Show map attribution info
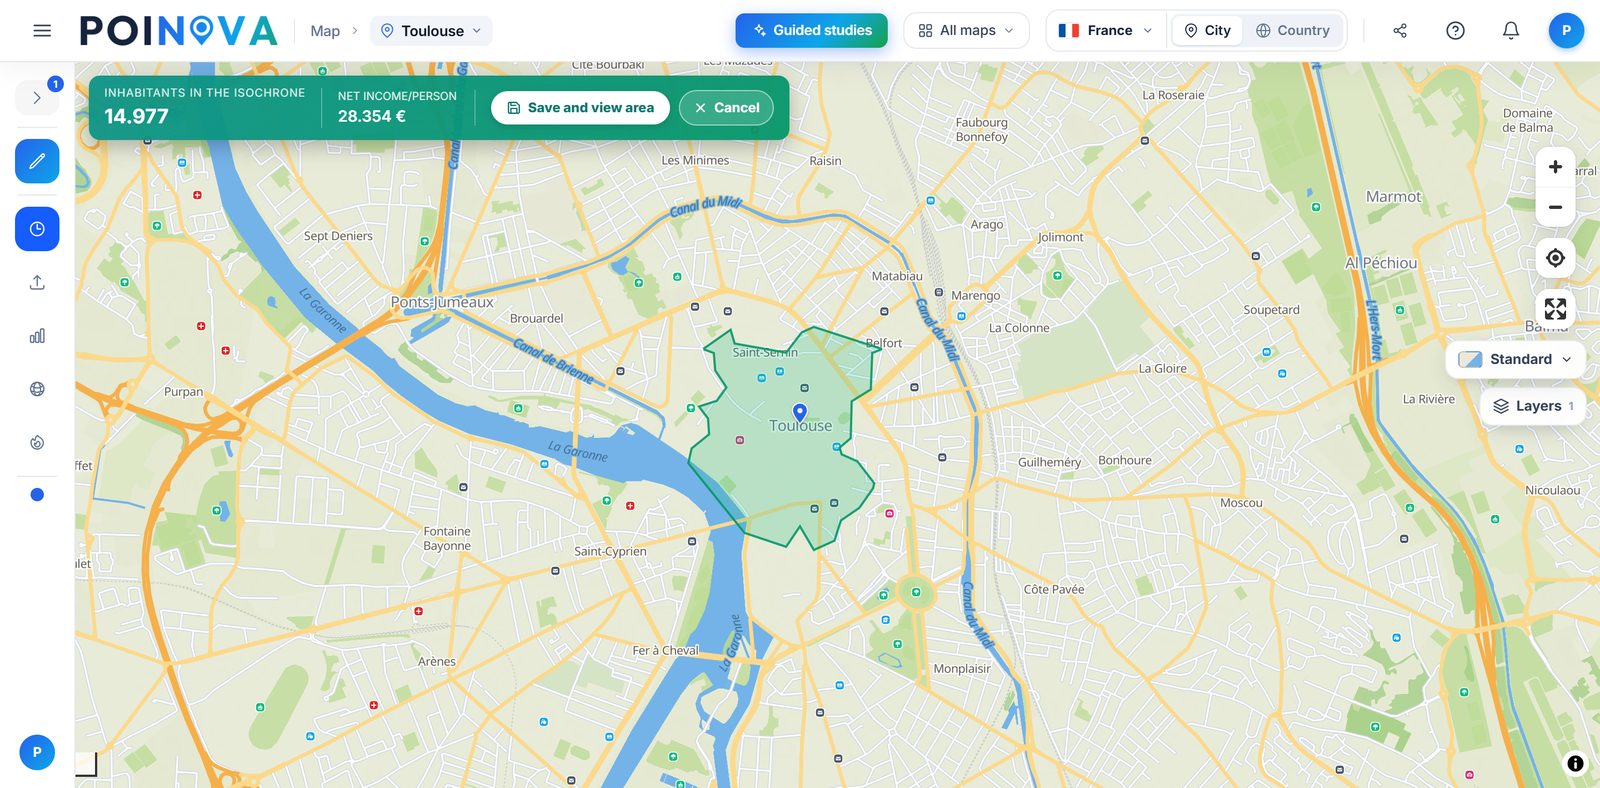The image size is (1600, 788). tap(1575, 764)
